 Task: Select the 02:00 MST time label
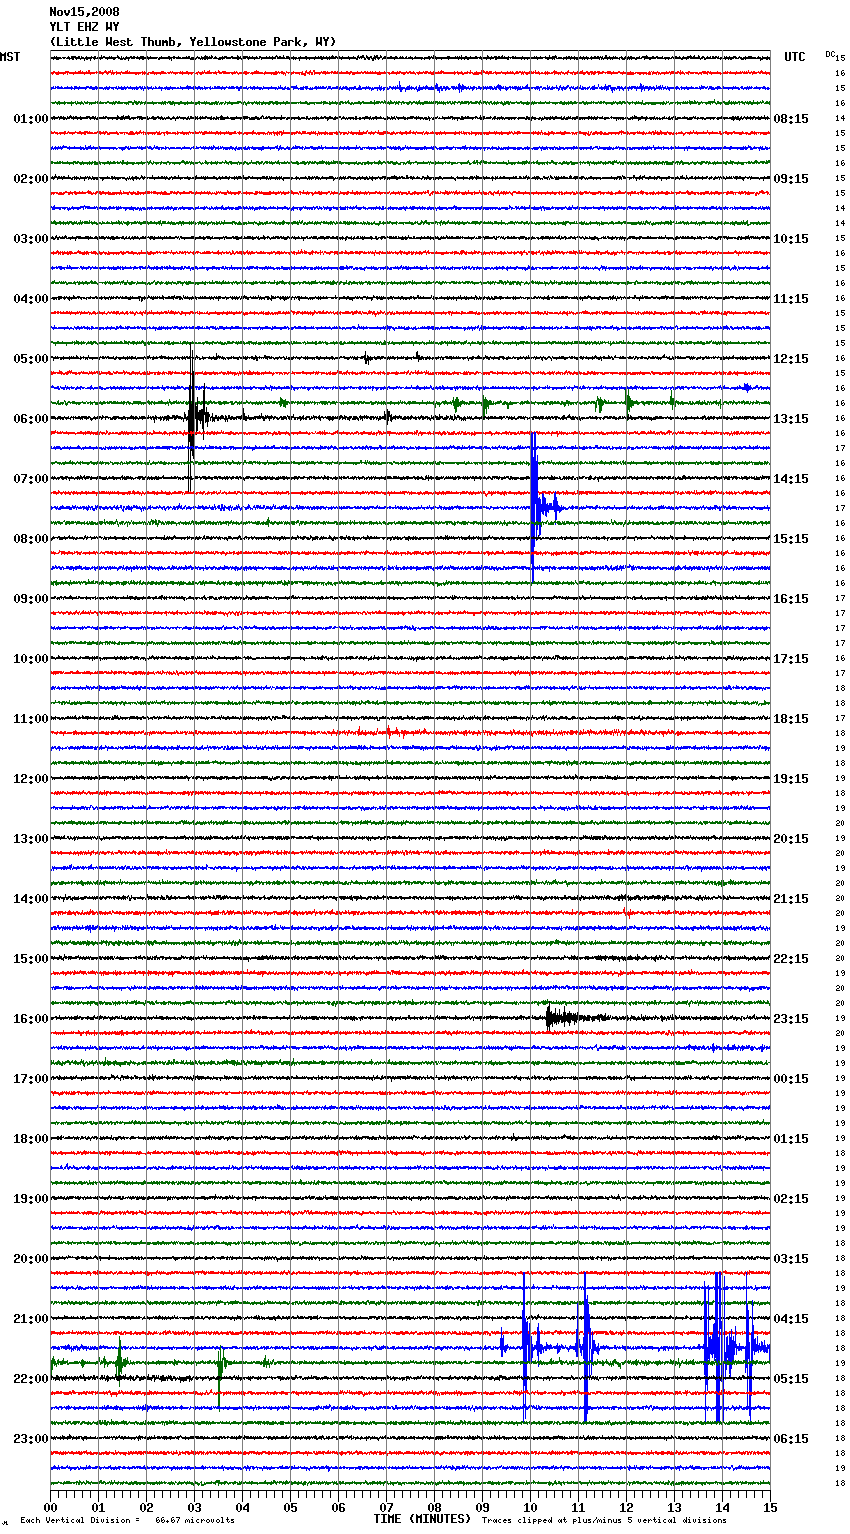pyautogui.click(x=31, y=179)
